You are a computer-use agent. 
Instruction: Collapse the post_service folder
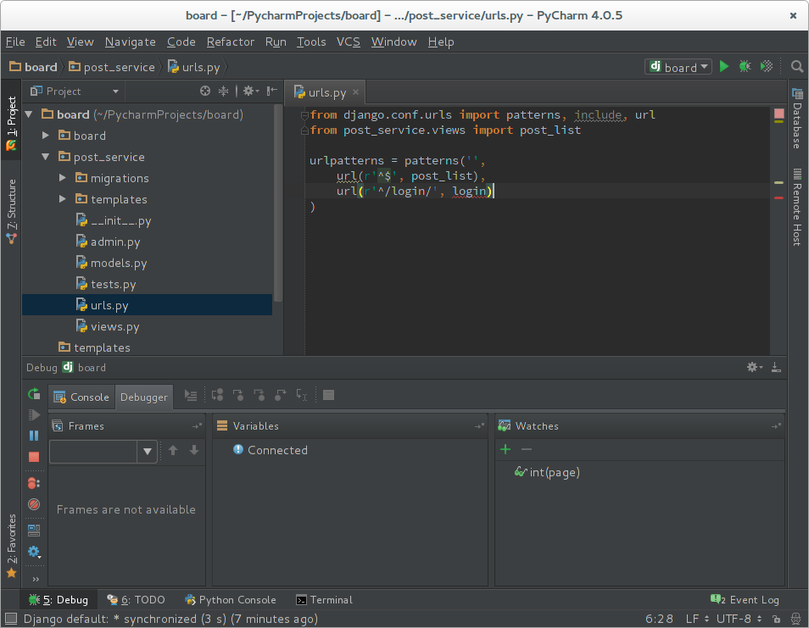[45, 156]
